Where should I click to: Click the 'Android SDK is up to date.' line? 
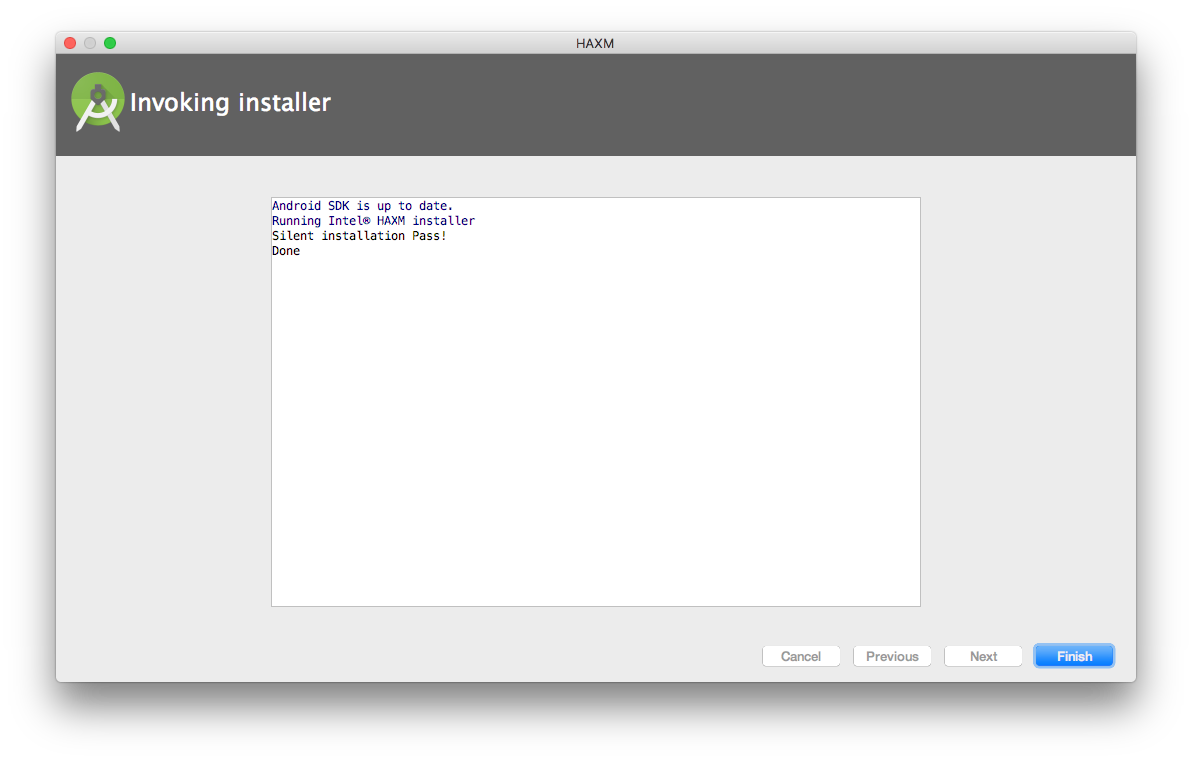pyautogui.click(x=362, y=205)
